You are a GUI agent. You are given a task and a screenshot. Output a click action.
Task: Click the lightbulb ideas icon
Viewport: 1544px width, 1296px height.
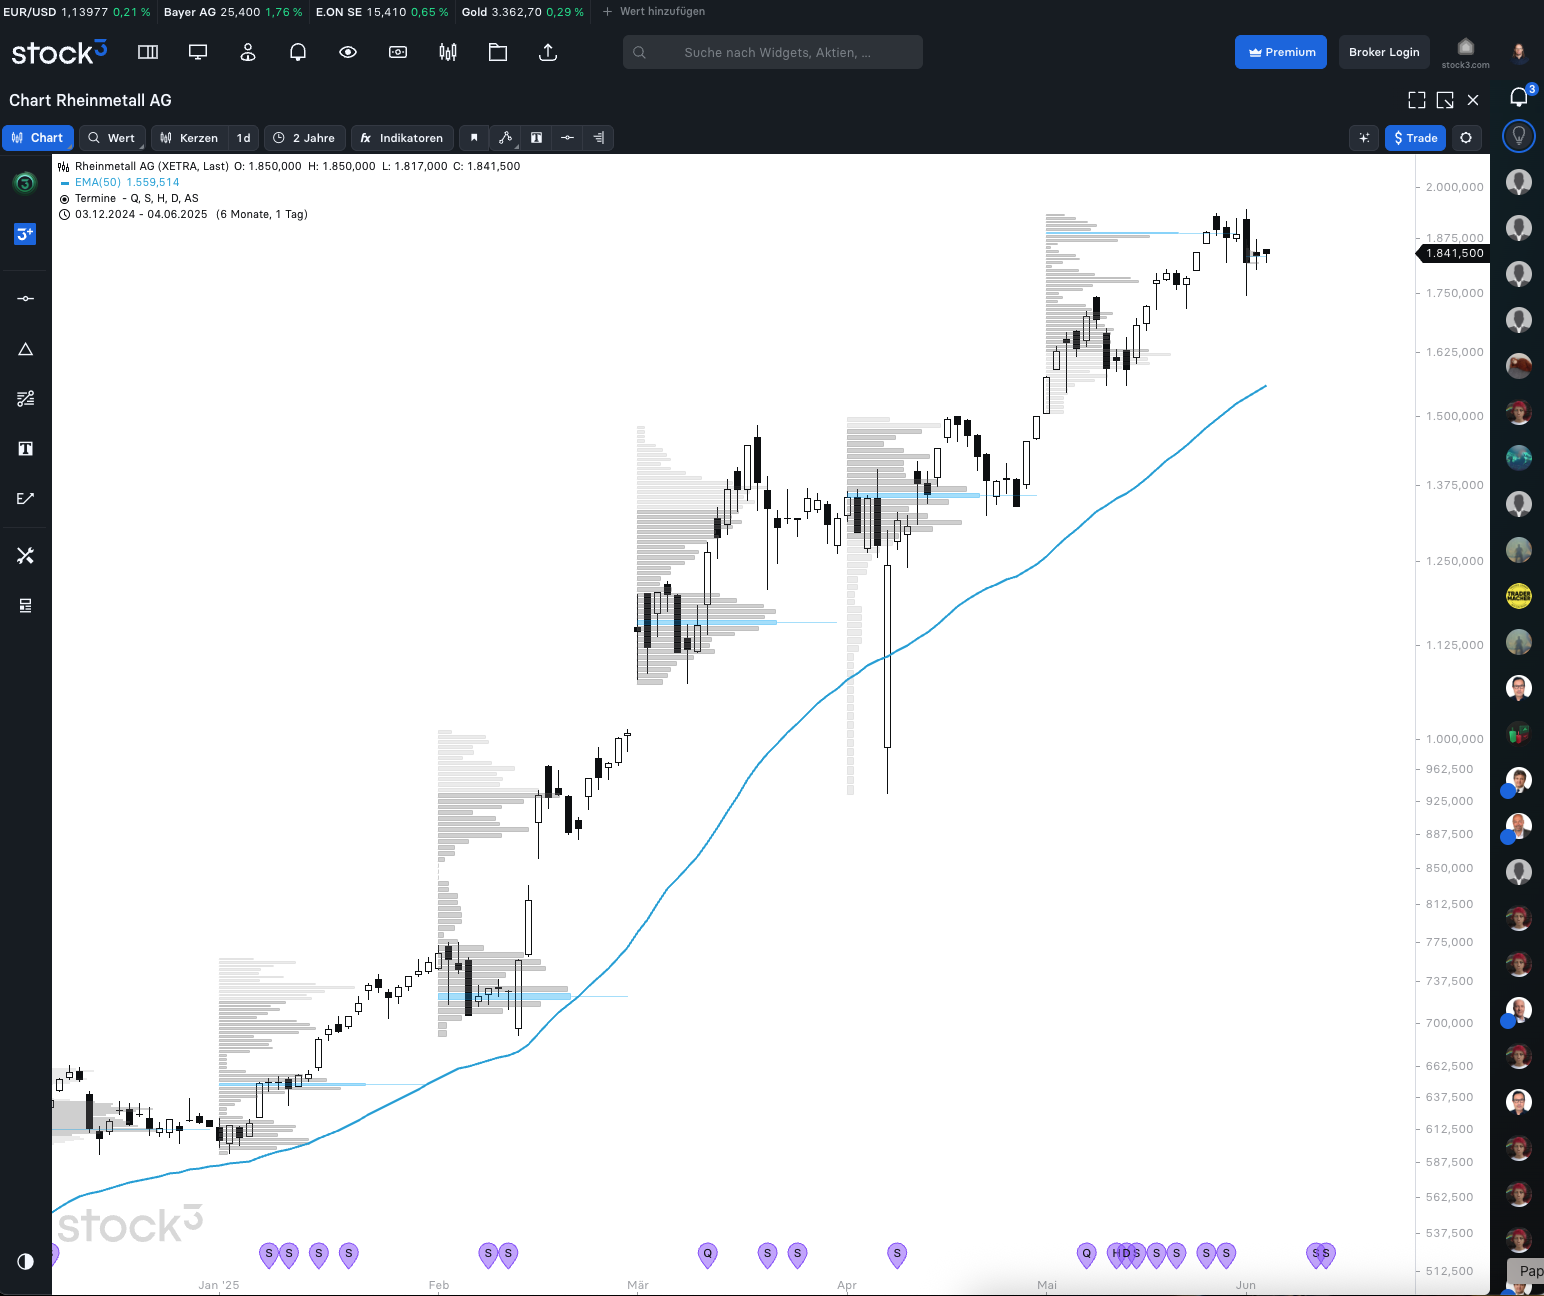click(1519, 136)
